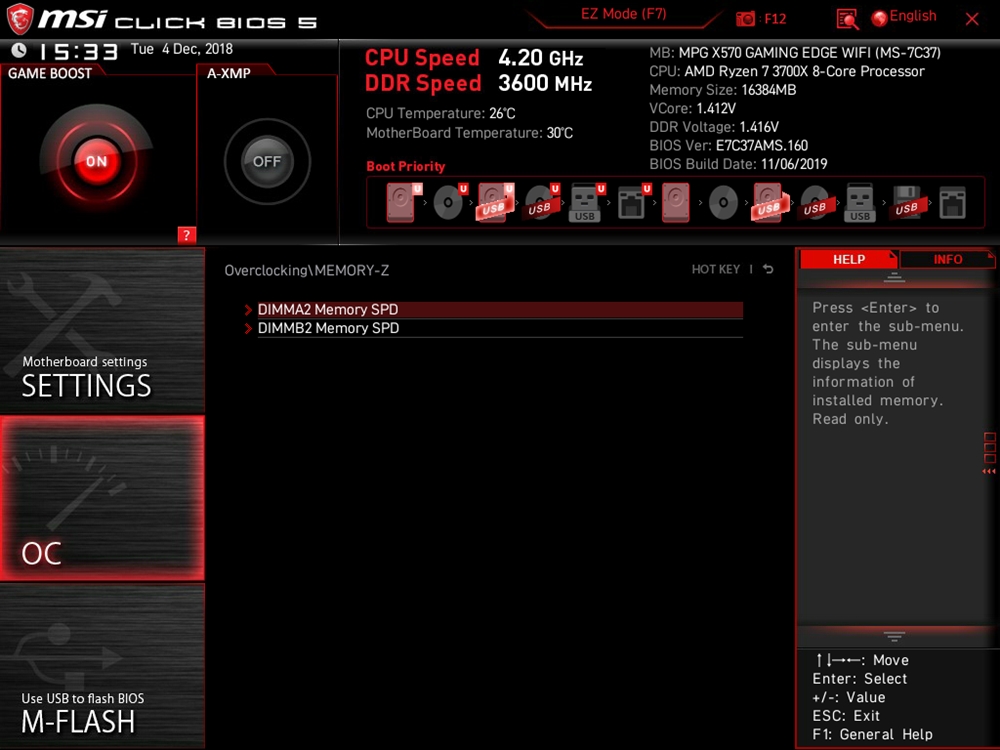This screenshot has width=1000, height=750.
Task: Click the hotkey back arrow icon
Action: [x=768, y=270]
